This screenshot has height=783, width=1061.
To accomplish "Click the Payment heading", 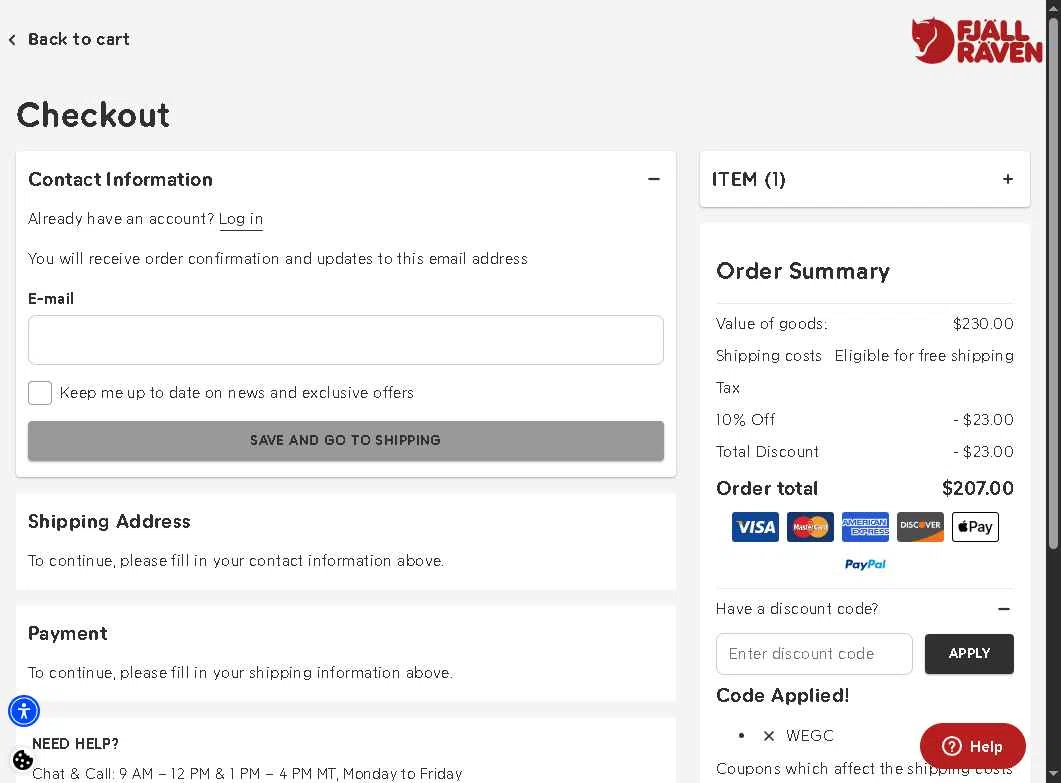I will [68, 633].
